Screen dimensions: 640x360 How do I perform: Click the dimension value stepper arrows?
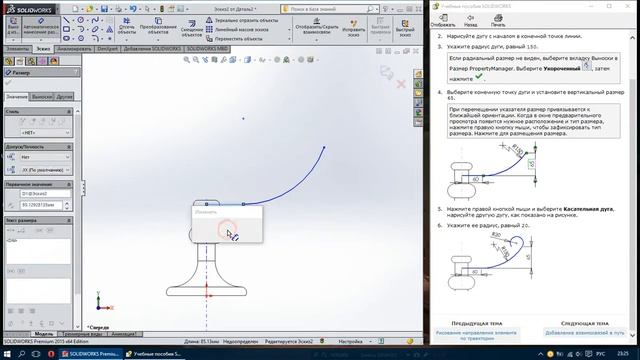click(67, 205)
